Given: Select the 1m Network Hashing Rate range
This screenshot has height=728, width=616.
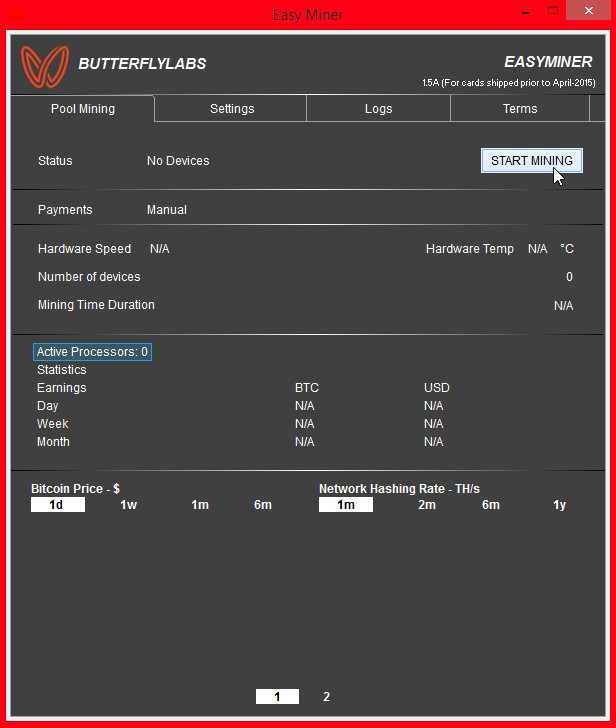Looking at the screenshot, I should coord(345,505).
